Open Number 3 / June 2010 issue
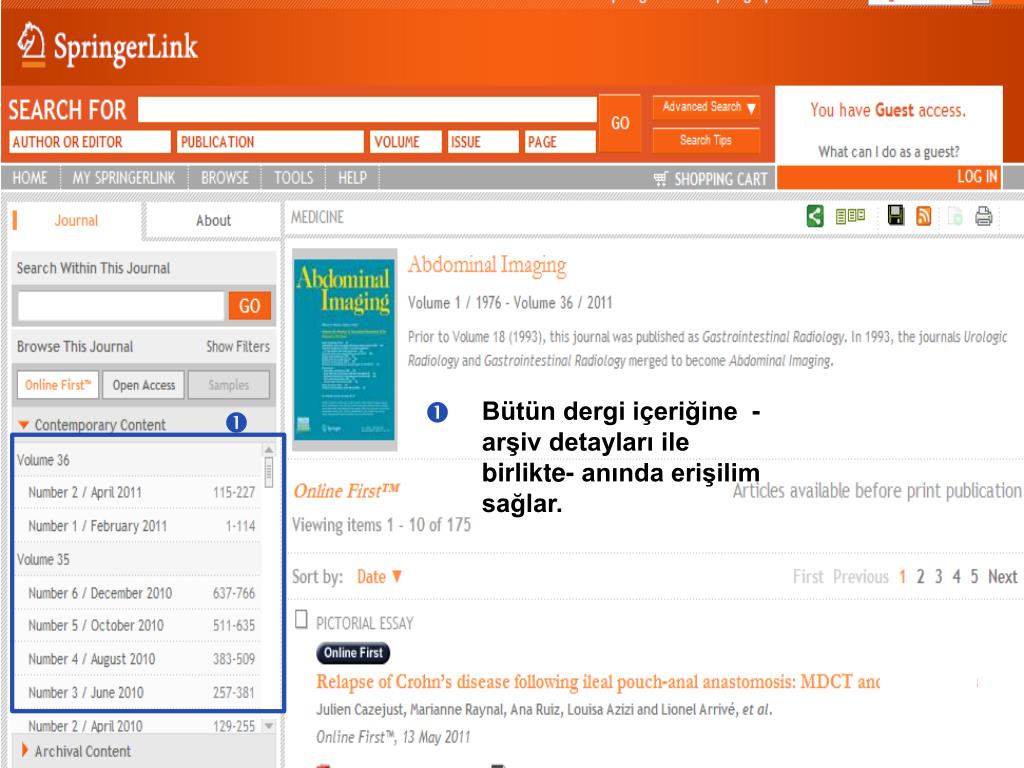 tap(86, 692)
